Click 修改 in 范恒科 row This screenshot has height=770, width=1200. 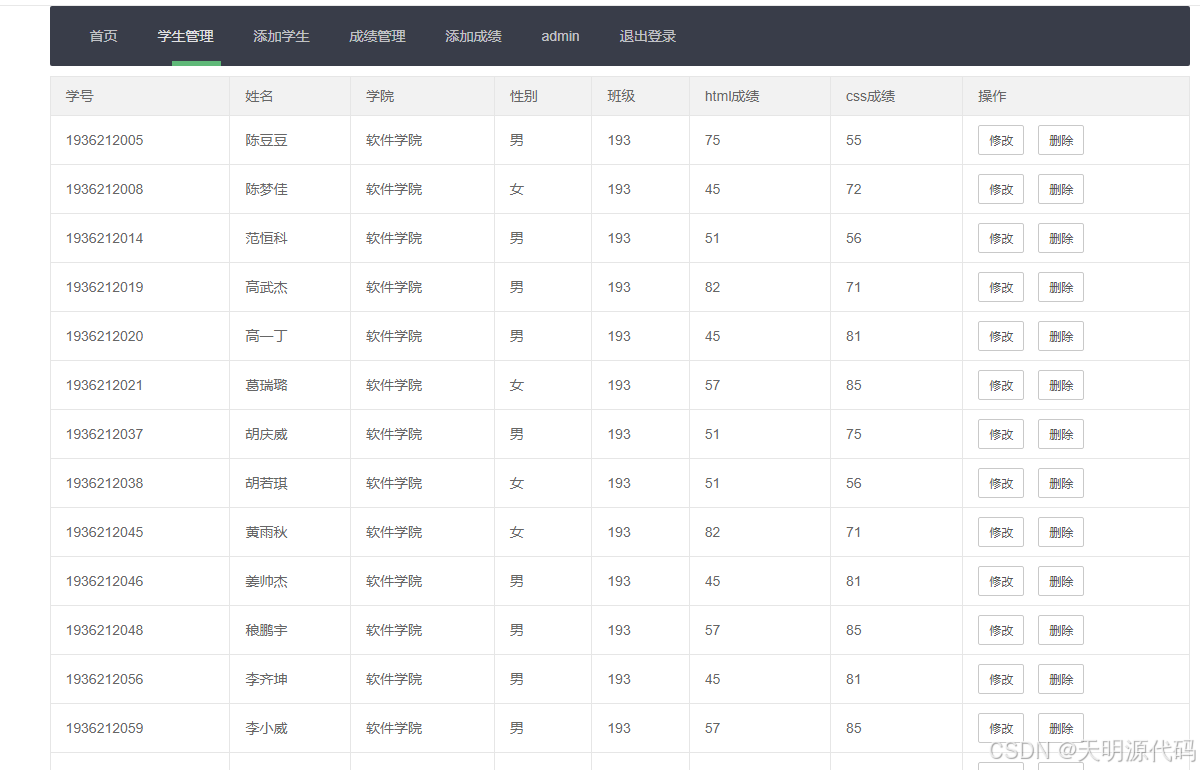1001,238
